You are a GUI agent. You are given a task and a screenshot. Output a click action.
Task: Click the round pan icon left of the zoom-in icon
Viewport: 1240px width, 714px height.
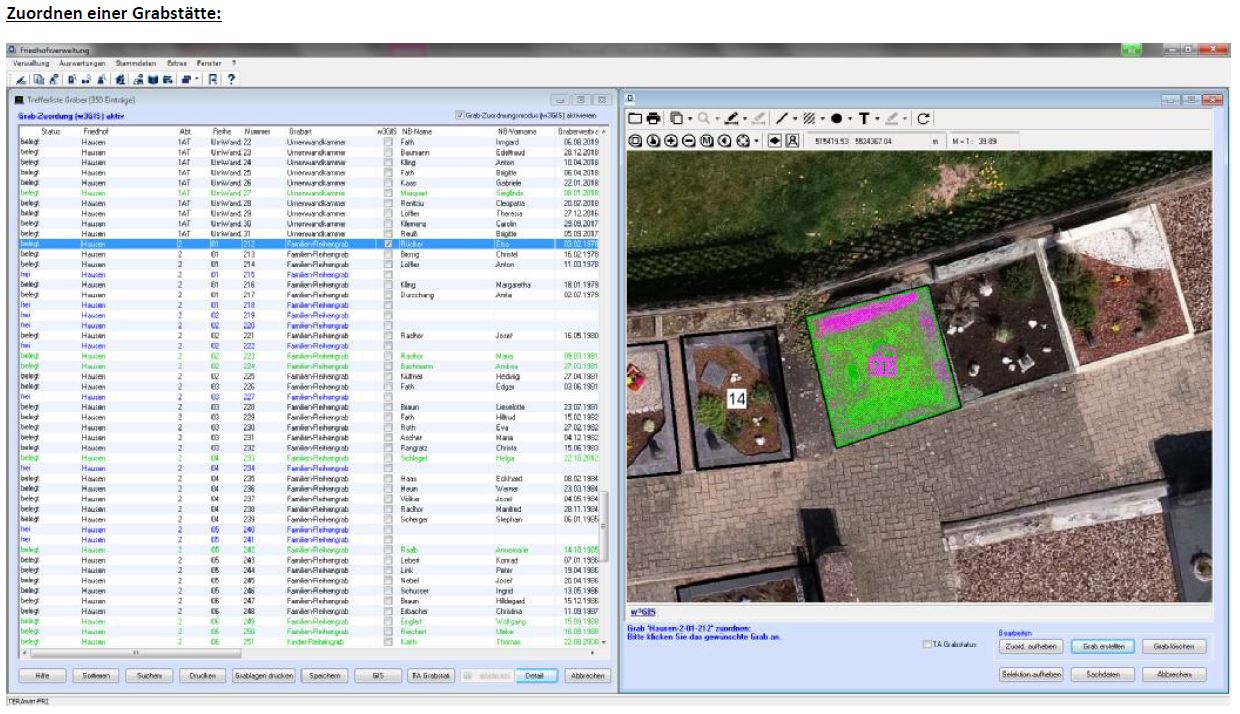(x=653, y=141)
